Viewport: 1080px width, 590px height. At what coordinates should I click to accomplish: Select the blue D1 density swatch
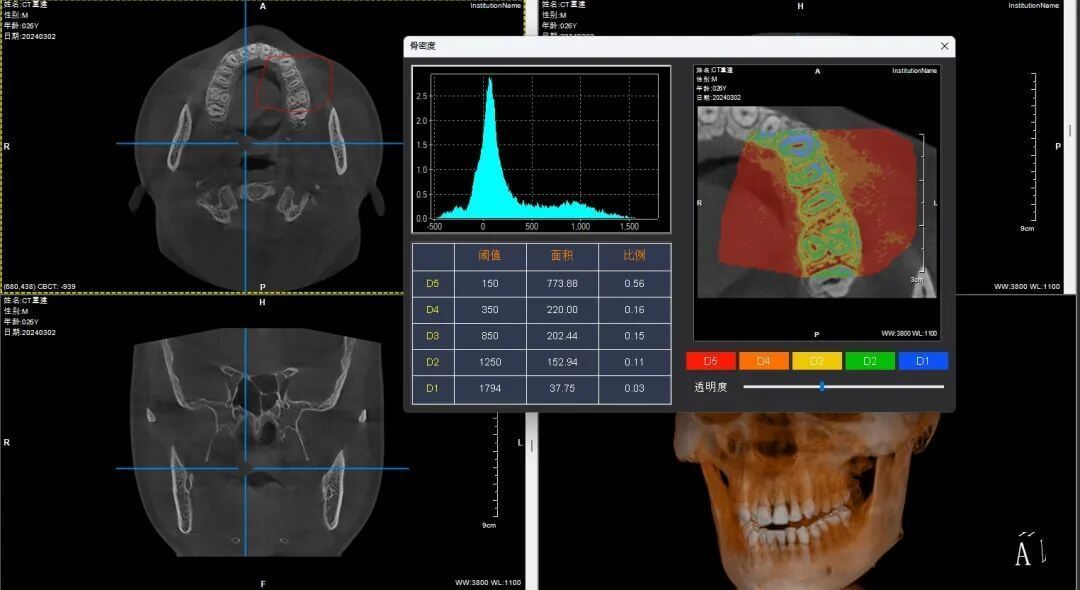(923, 361)
